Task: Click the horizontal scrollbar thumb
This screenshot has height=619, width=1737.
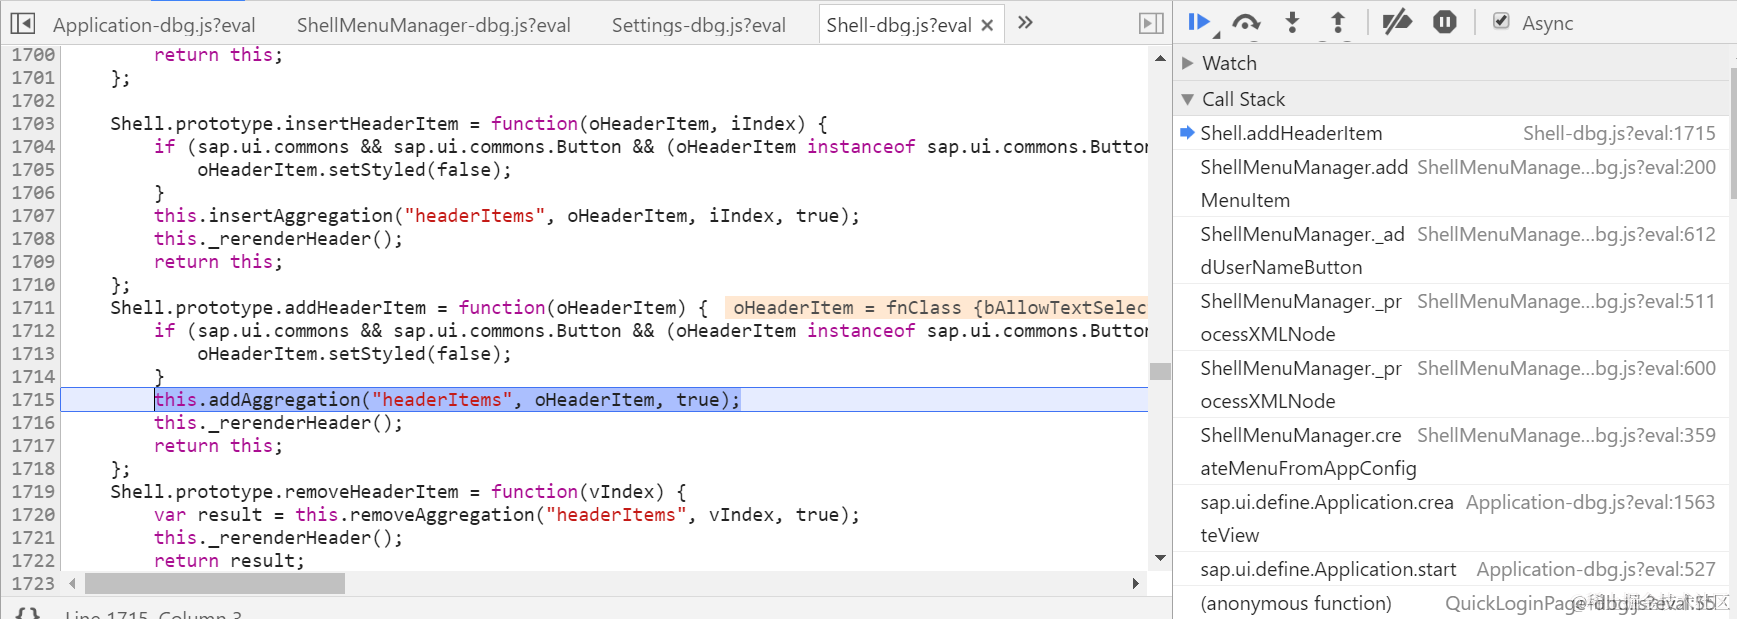Action: coord(215,583)
